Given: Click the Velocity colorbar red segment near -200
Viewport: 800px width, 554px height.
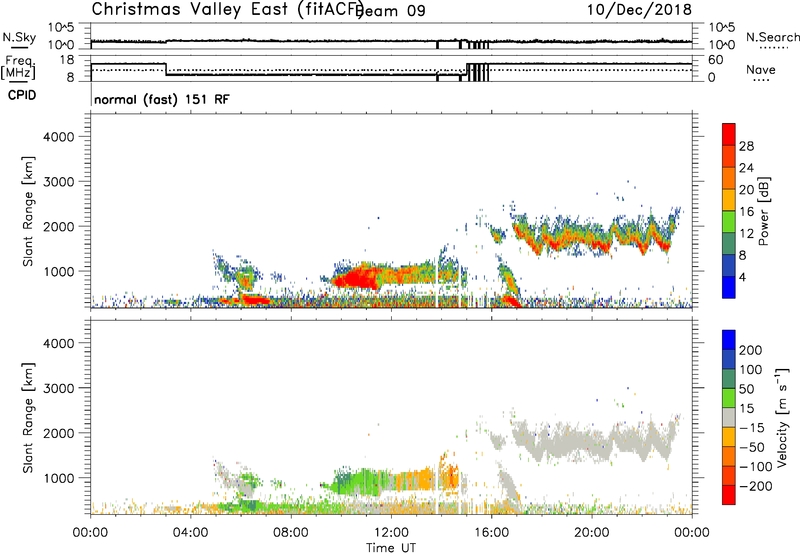Looking at the screenshot, I should pyautogui.click(x=729, y=495).
